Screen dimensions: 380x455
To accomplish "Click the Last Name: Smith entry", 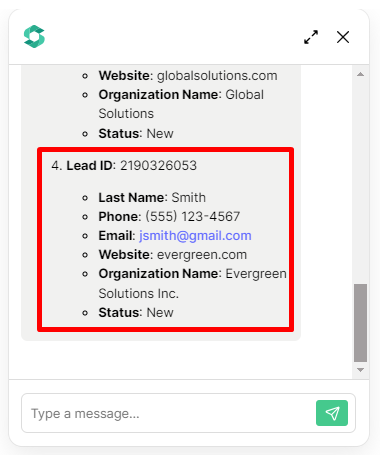I will pyautogui.click(x=152, y=197).
